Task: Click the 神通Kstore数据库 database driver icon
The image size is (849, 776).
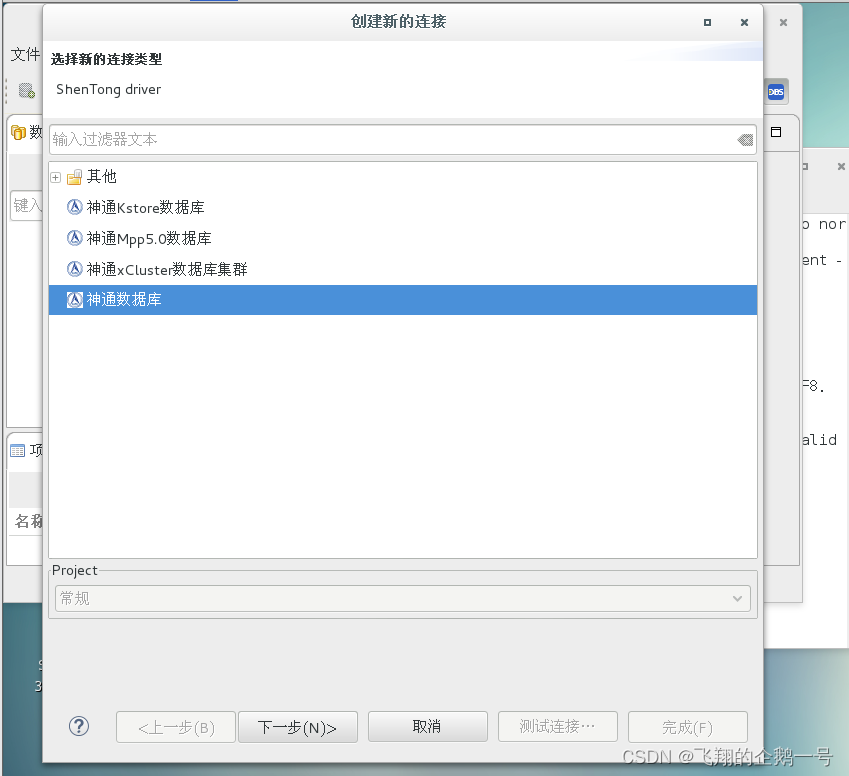Action: click(74, 207)
